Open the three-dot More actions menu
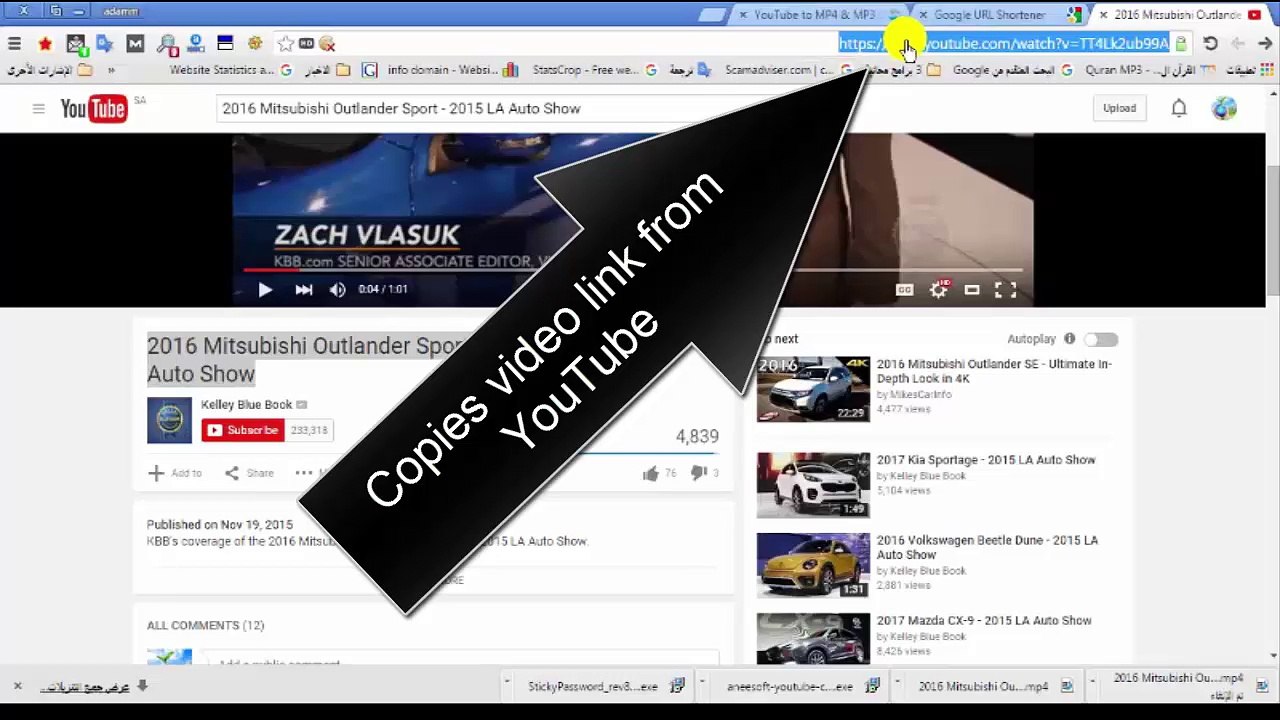 pyautogui.click(x=304, y=473)
